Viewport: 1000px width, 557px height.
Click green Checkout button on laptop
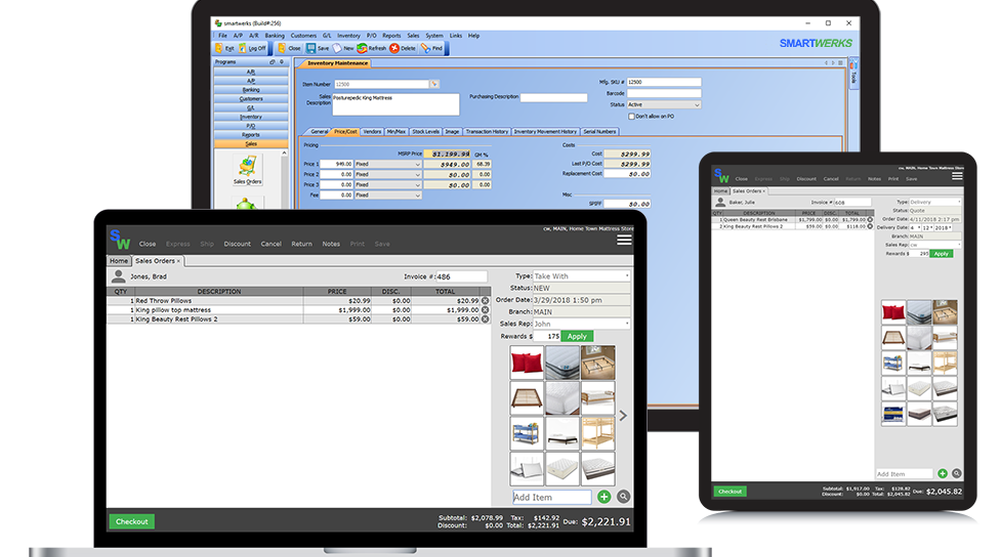tap(131, 521)
